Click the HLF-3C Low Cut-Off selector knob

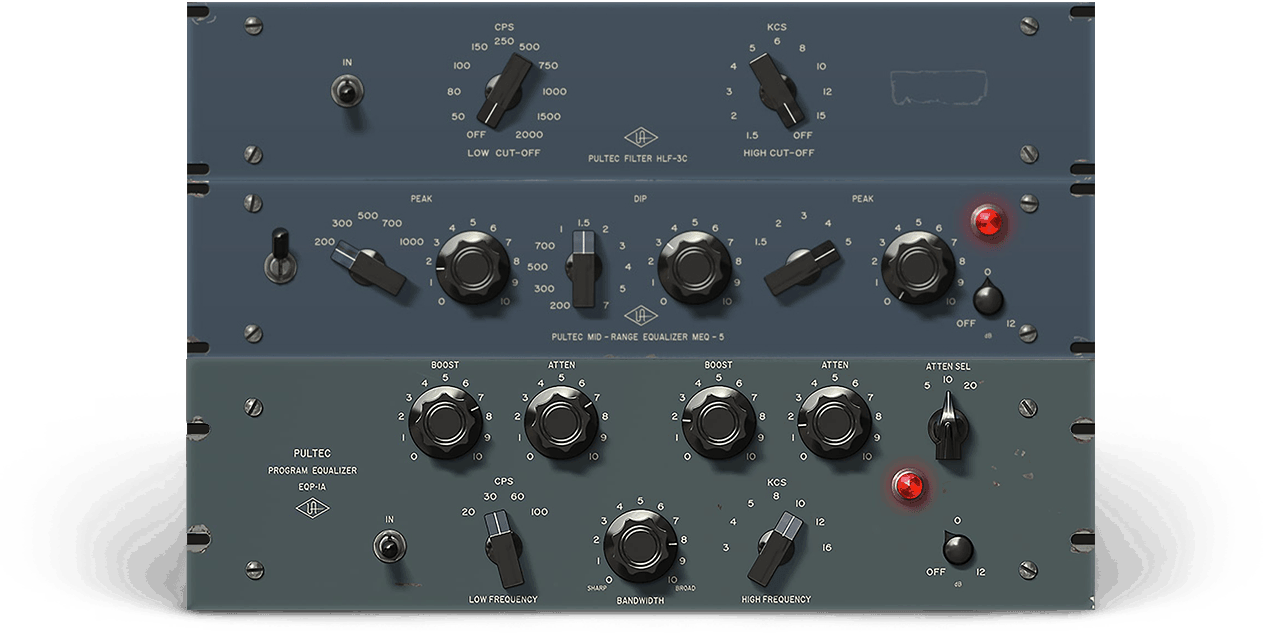tap(505, 91)
